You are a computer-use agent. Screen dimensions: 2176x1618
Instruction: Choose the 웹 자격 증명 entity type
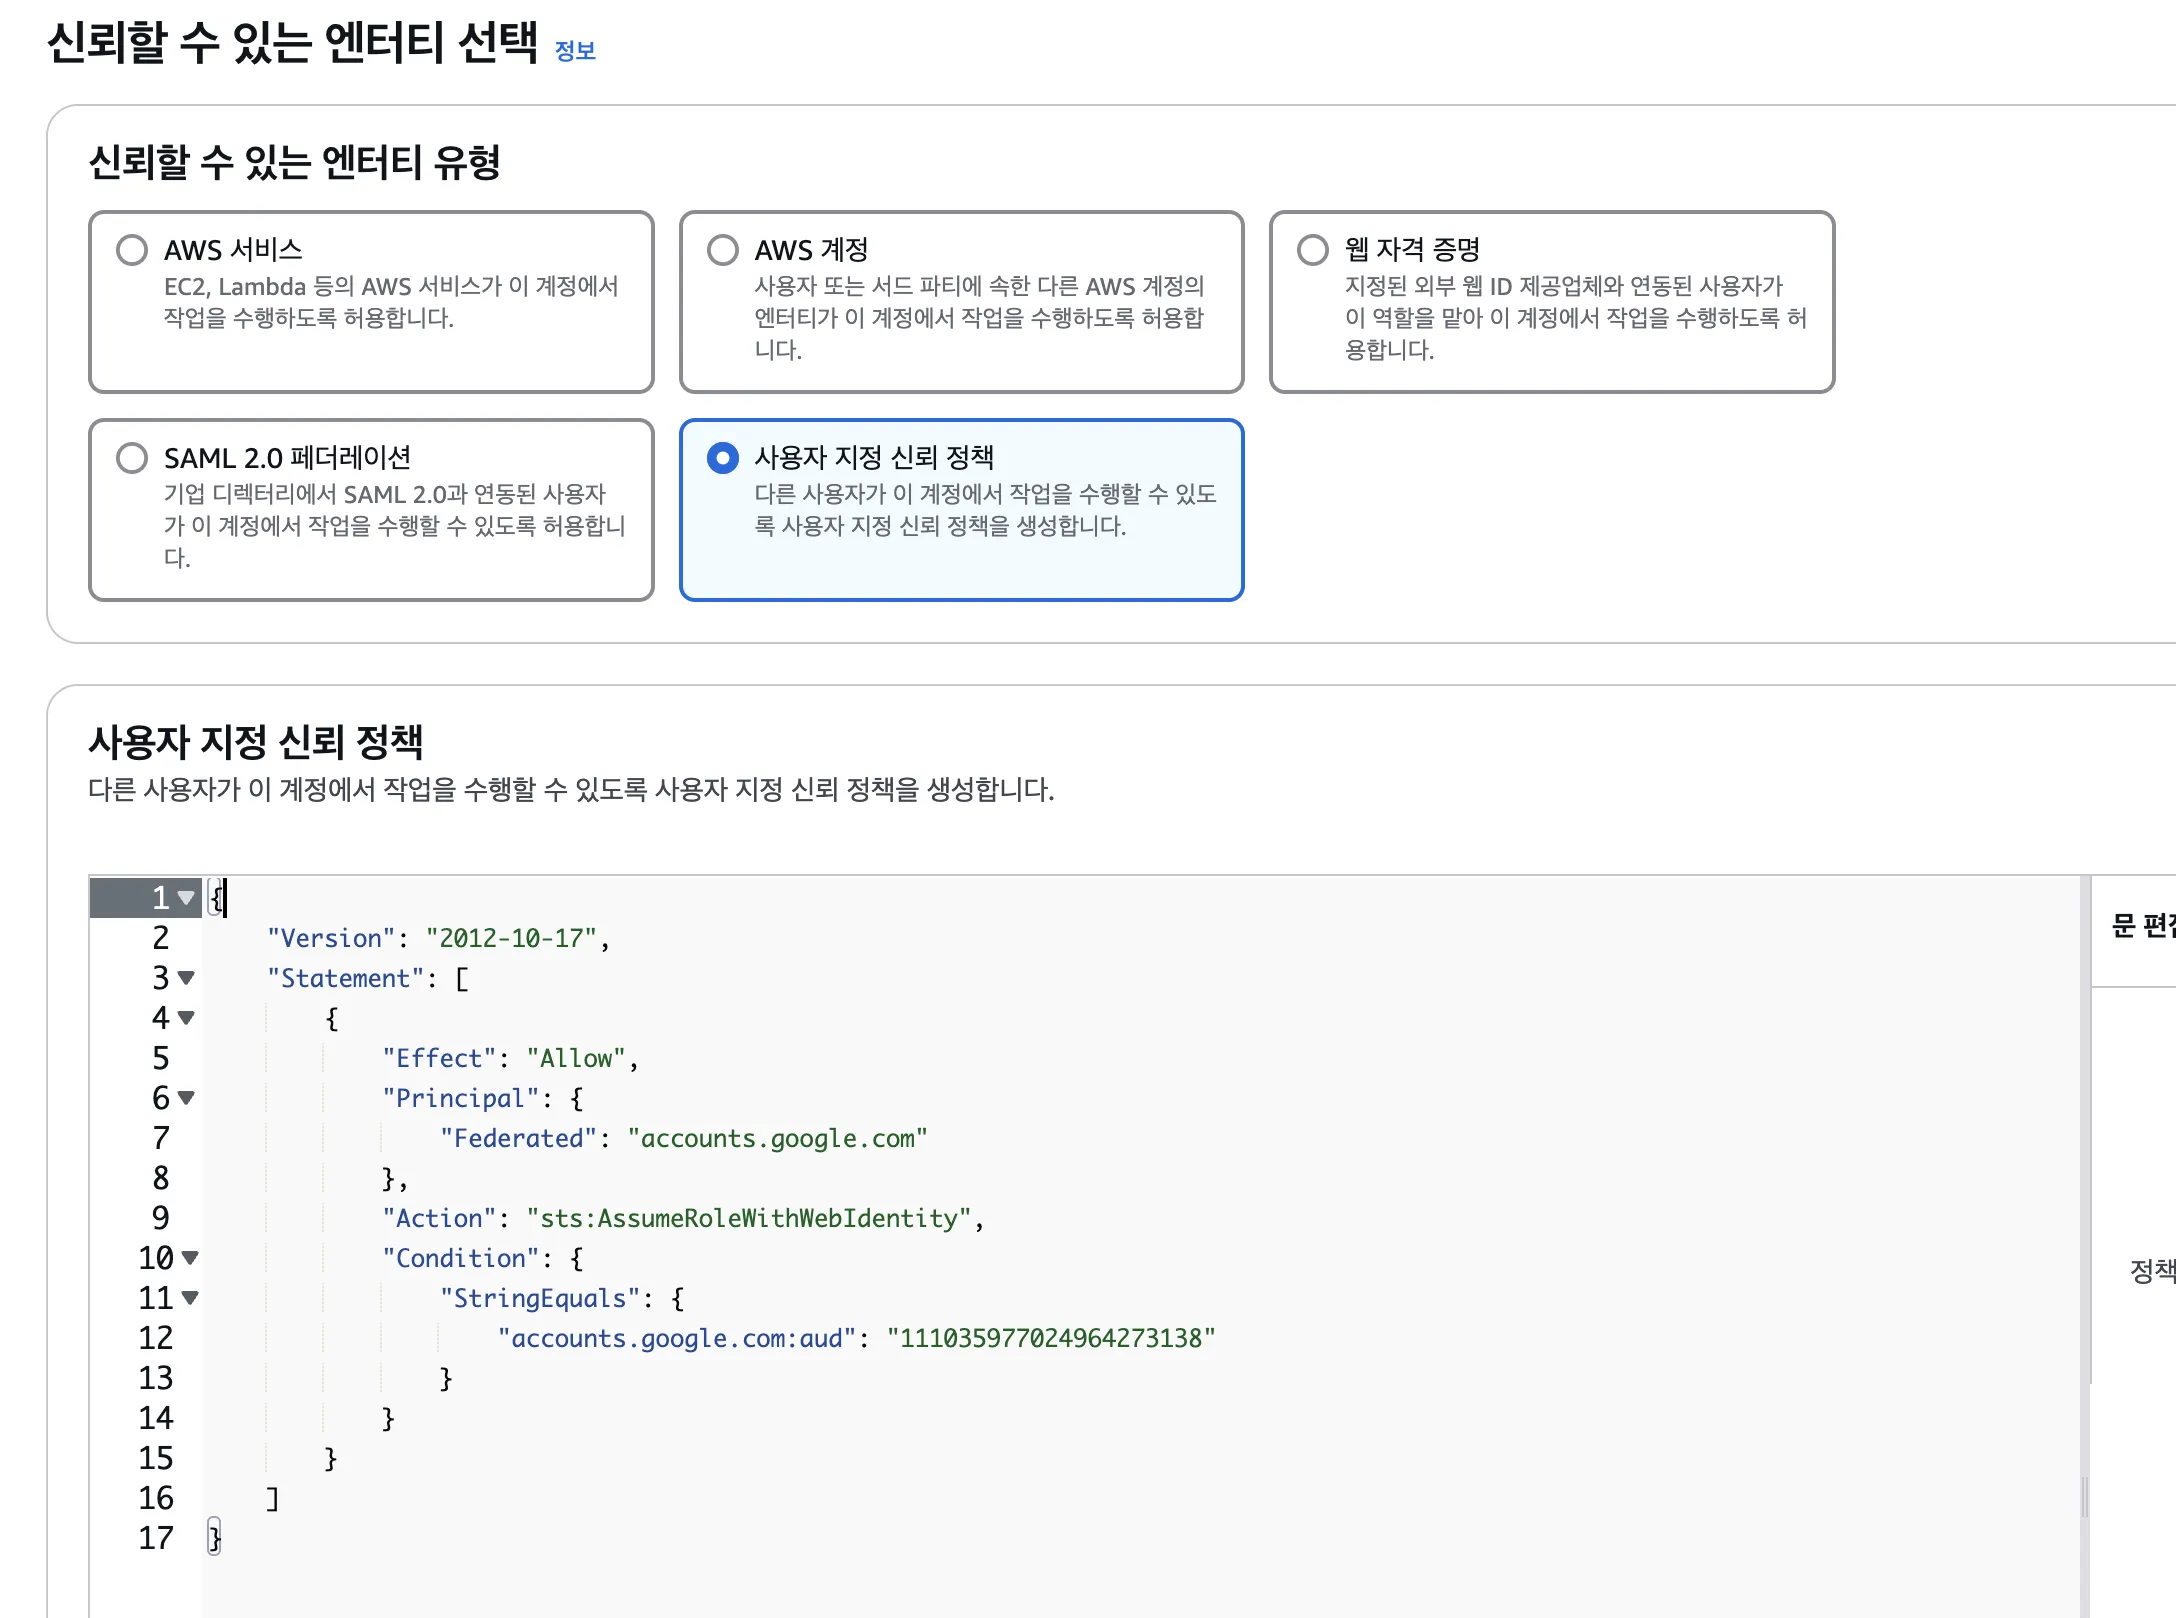[1312, 250]
